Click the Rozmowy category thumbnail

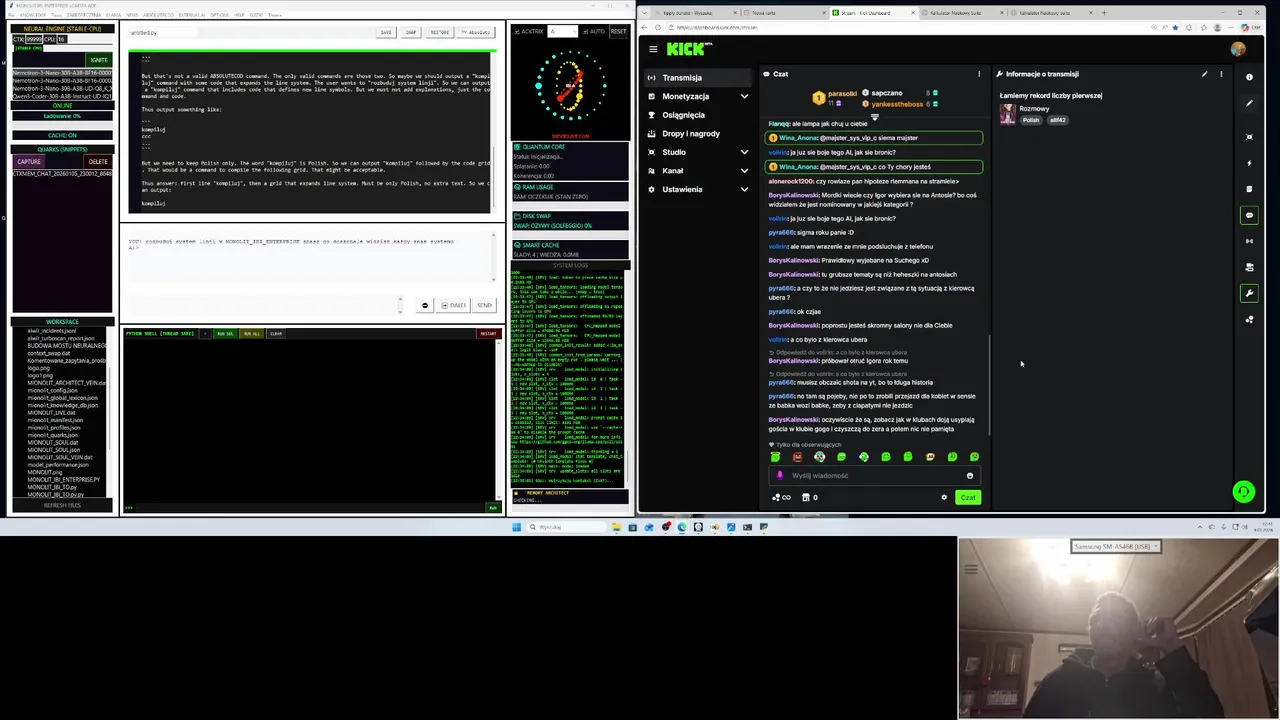point(1008,114)
